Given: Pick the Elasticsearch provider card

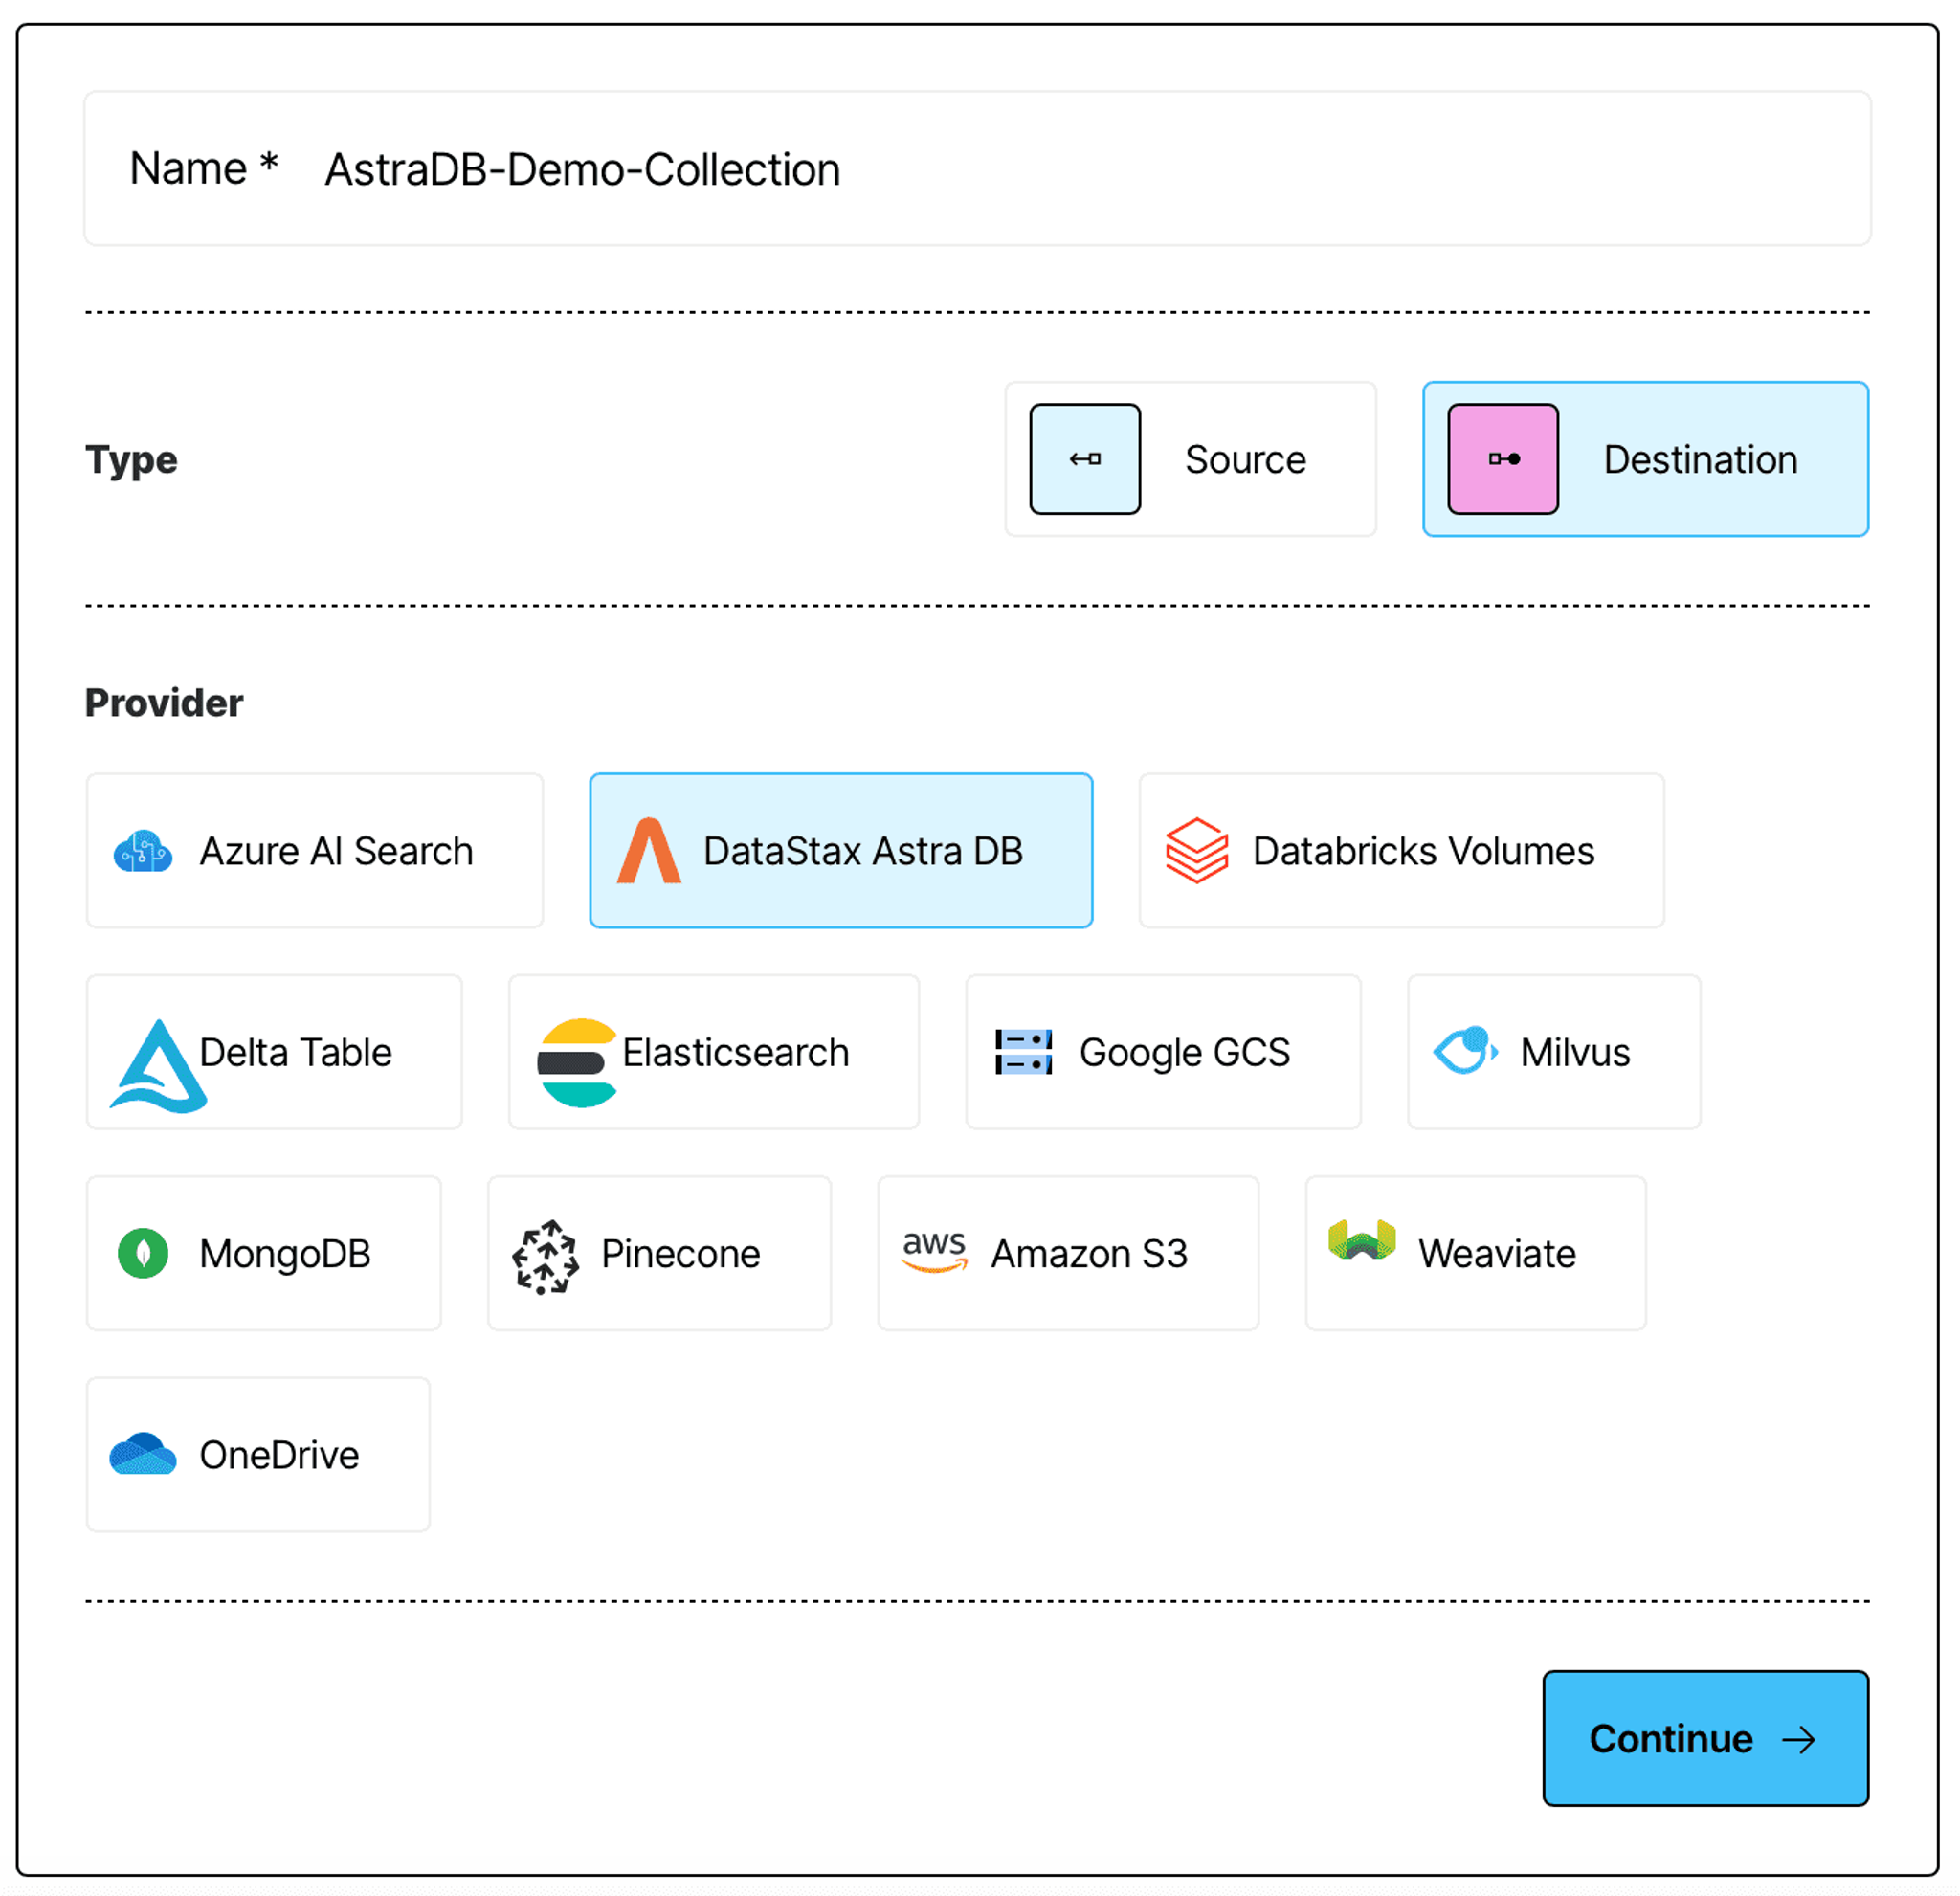Looking at the screenshot, I should click(x=714, y=1052).
